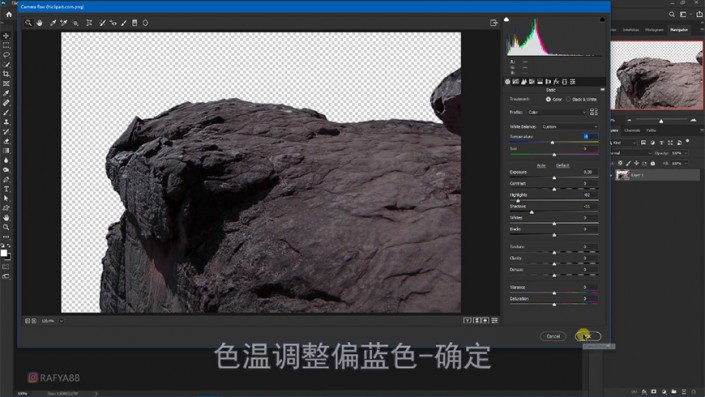Select the Layer 1 thumbnail

(622, 175)
